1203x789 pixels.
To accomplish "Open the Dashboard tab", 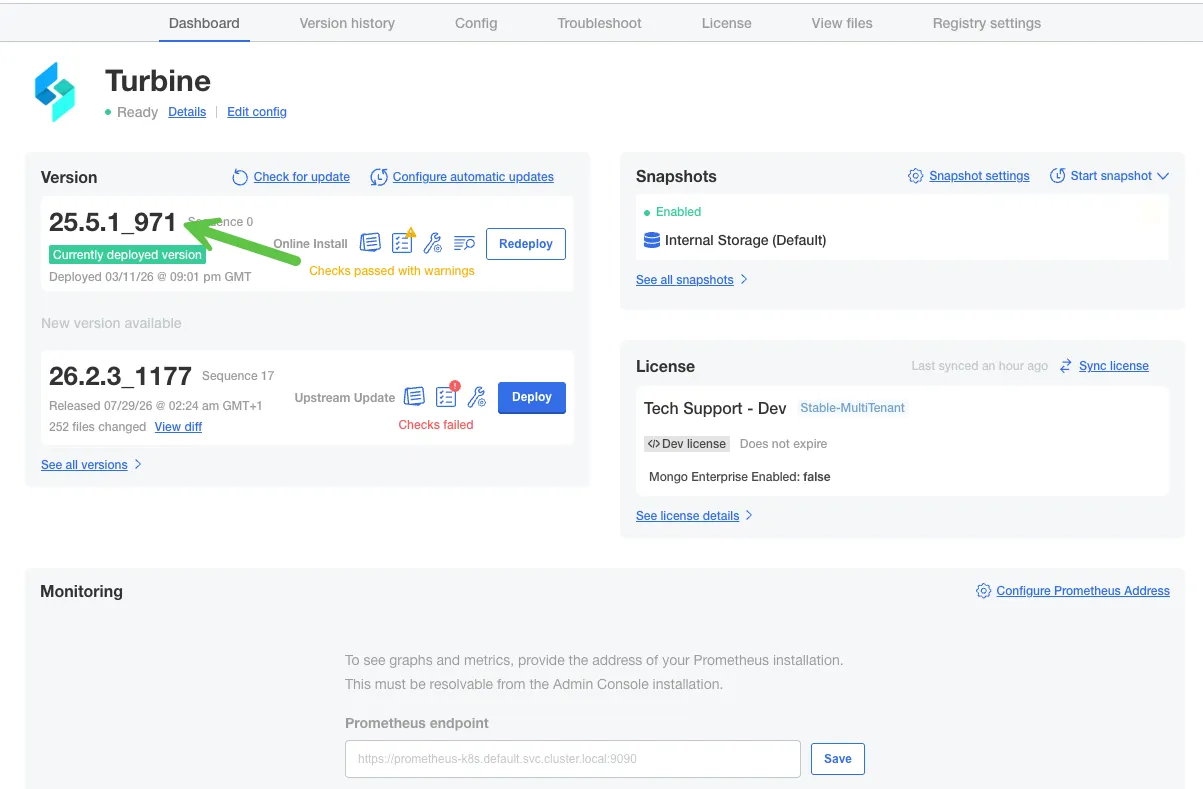I will pos(204,23).
